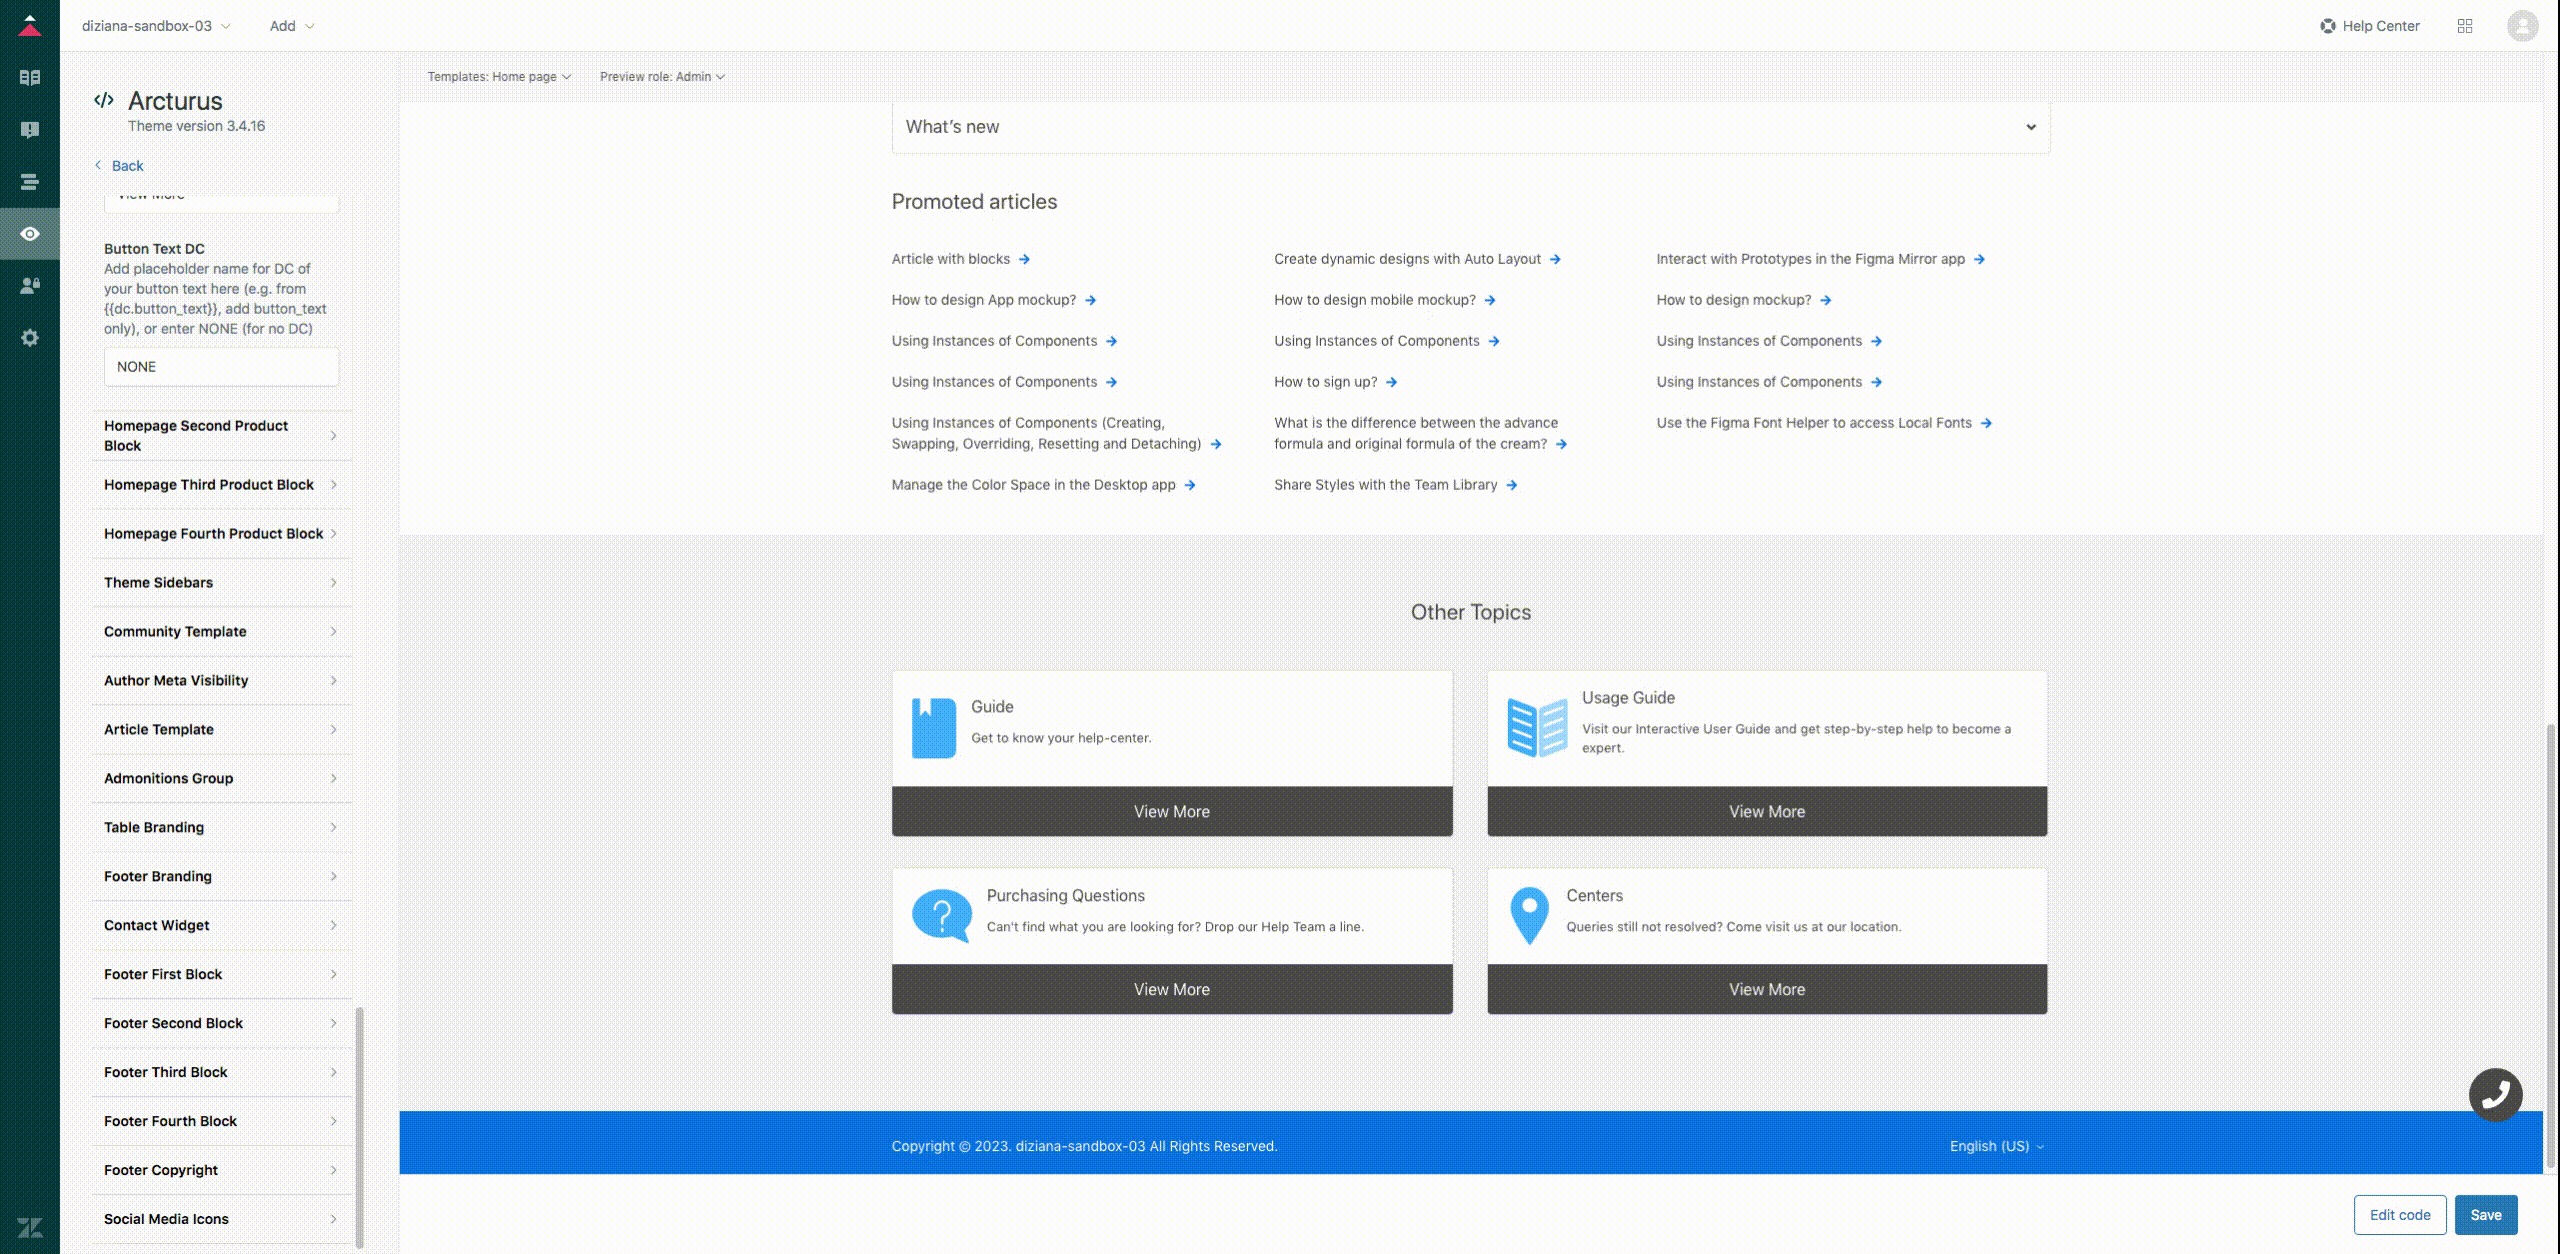Open the User permissions icon in left rail
The image size is (2560, 1254).
point(30,286)
